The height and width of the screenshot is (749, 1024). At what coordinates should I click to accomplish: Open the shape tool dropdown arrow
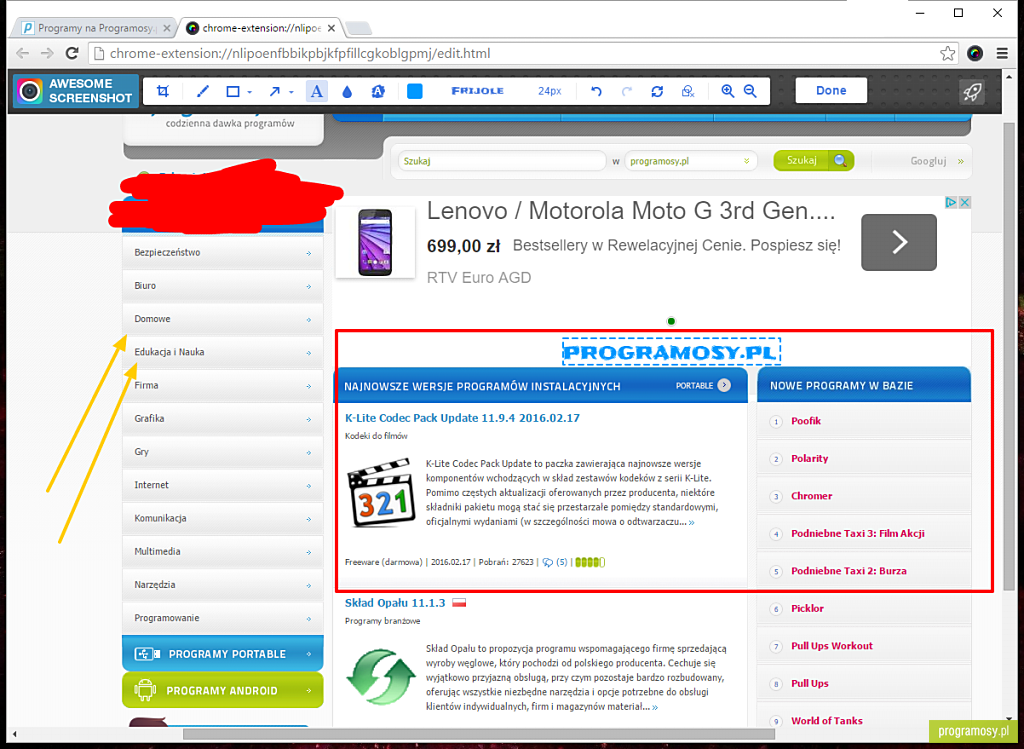[249, 92]
